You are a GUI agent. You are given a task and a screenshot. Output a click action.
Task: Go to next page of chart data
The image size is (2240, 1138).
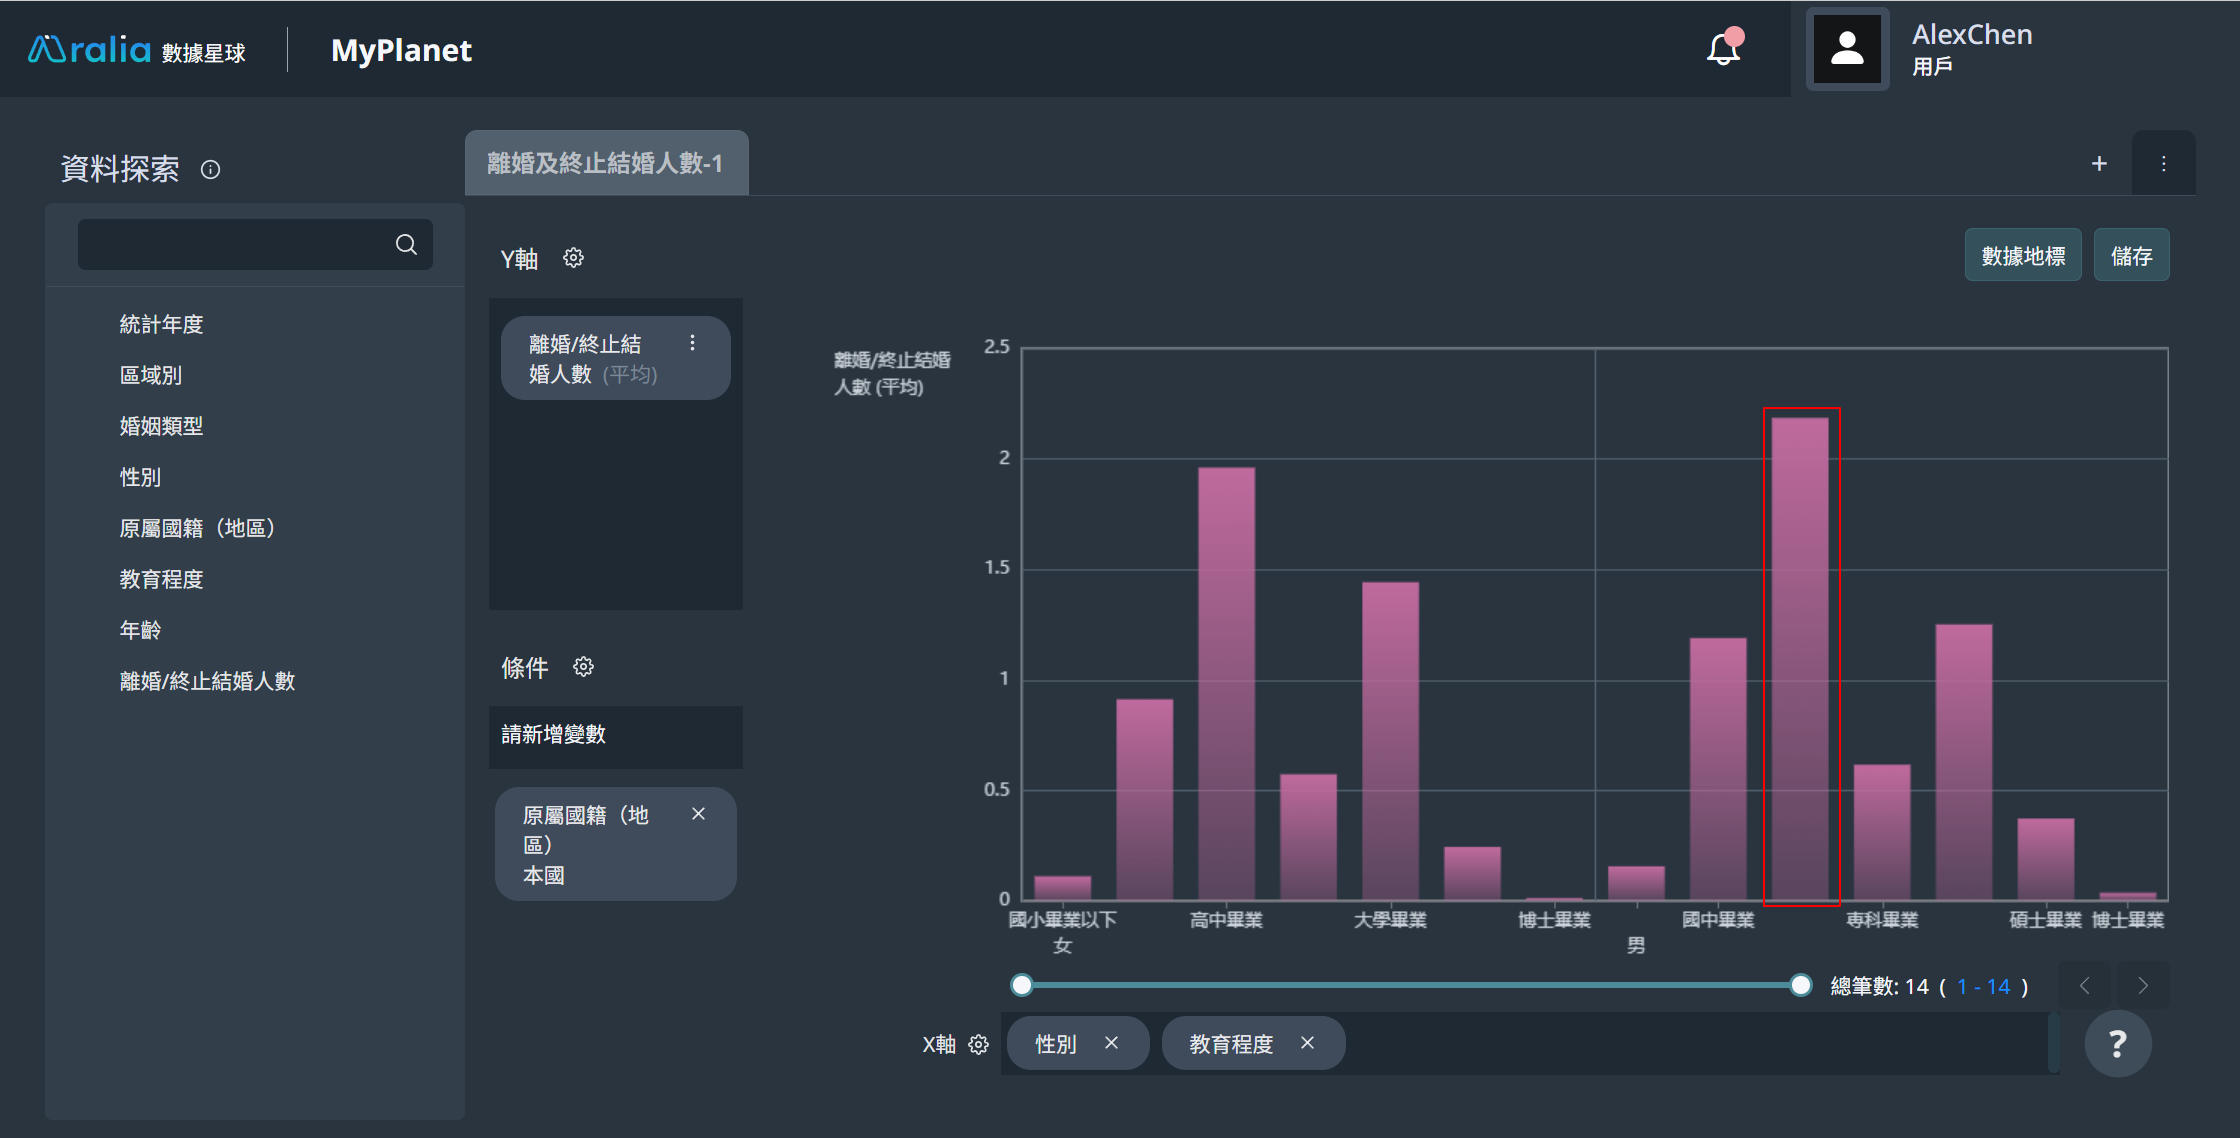point(2143,986)
